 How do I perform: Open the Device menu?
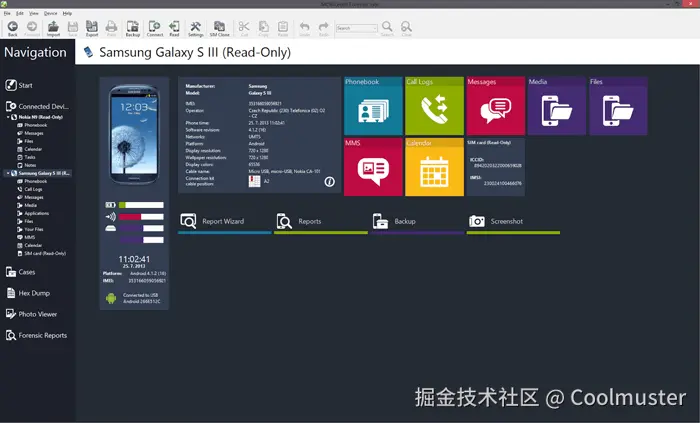[50, 13]
